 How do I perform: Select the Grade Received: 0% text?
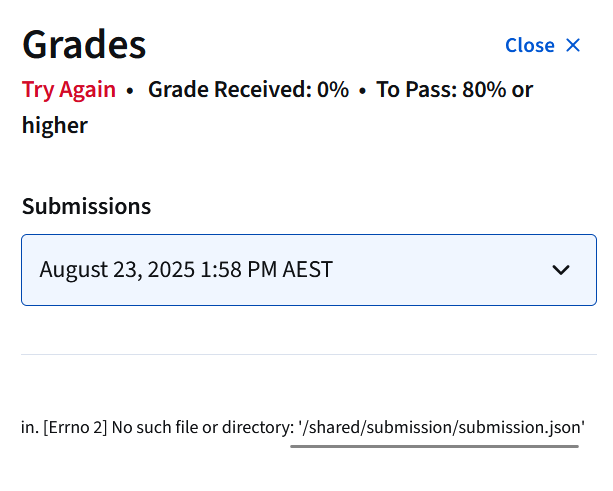coord(248,90)
